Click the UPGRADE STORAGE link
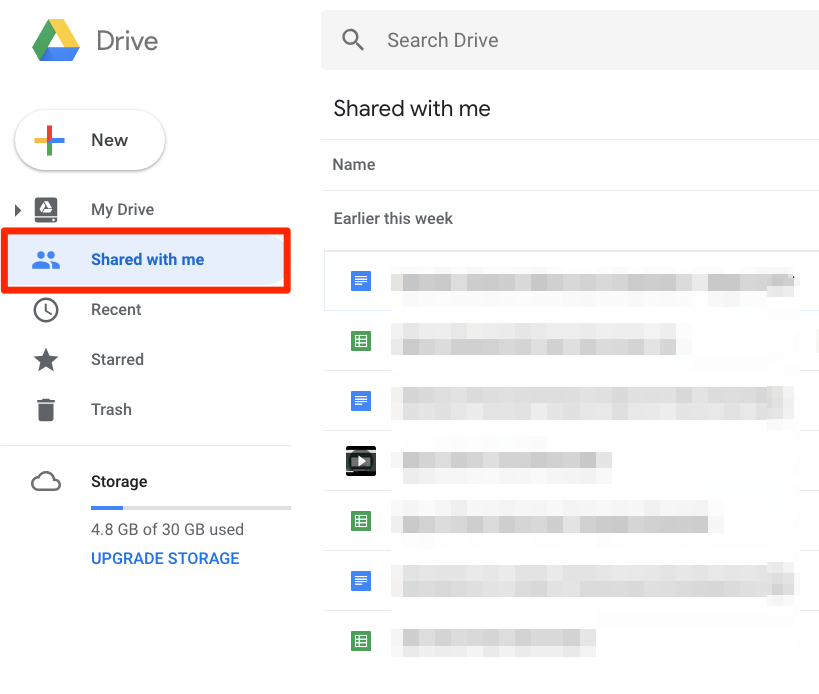This screenshot has width=819, height=694. coord(165,558)
